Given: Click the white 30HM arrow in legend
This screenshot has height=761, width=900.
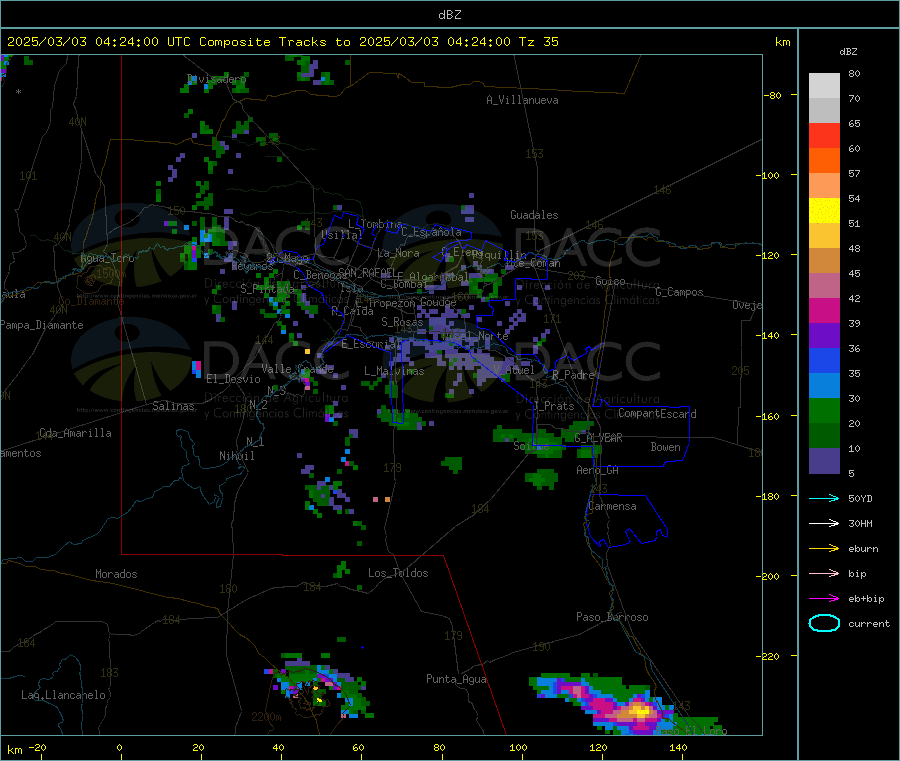Looking at the screenshot, I should (x=824, y=523).
